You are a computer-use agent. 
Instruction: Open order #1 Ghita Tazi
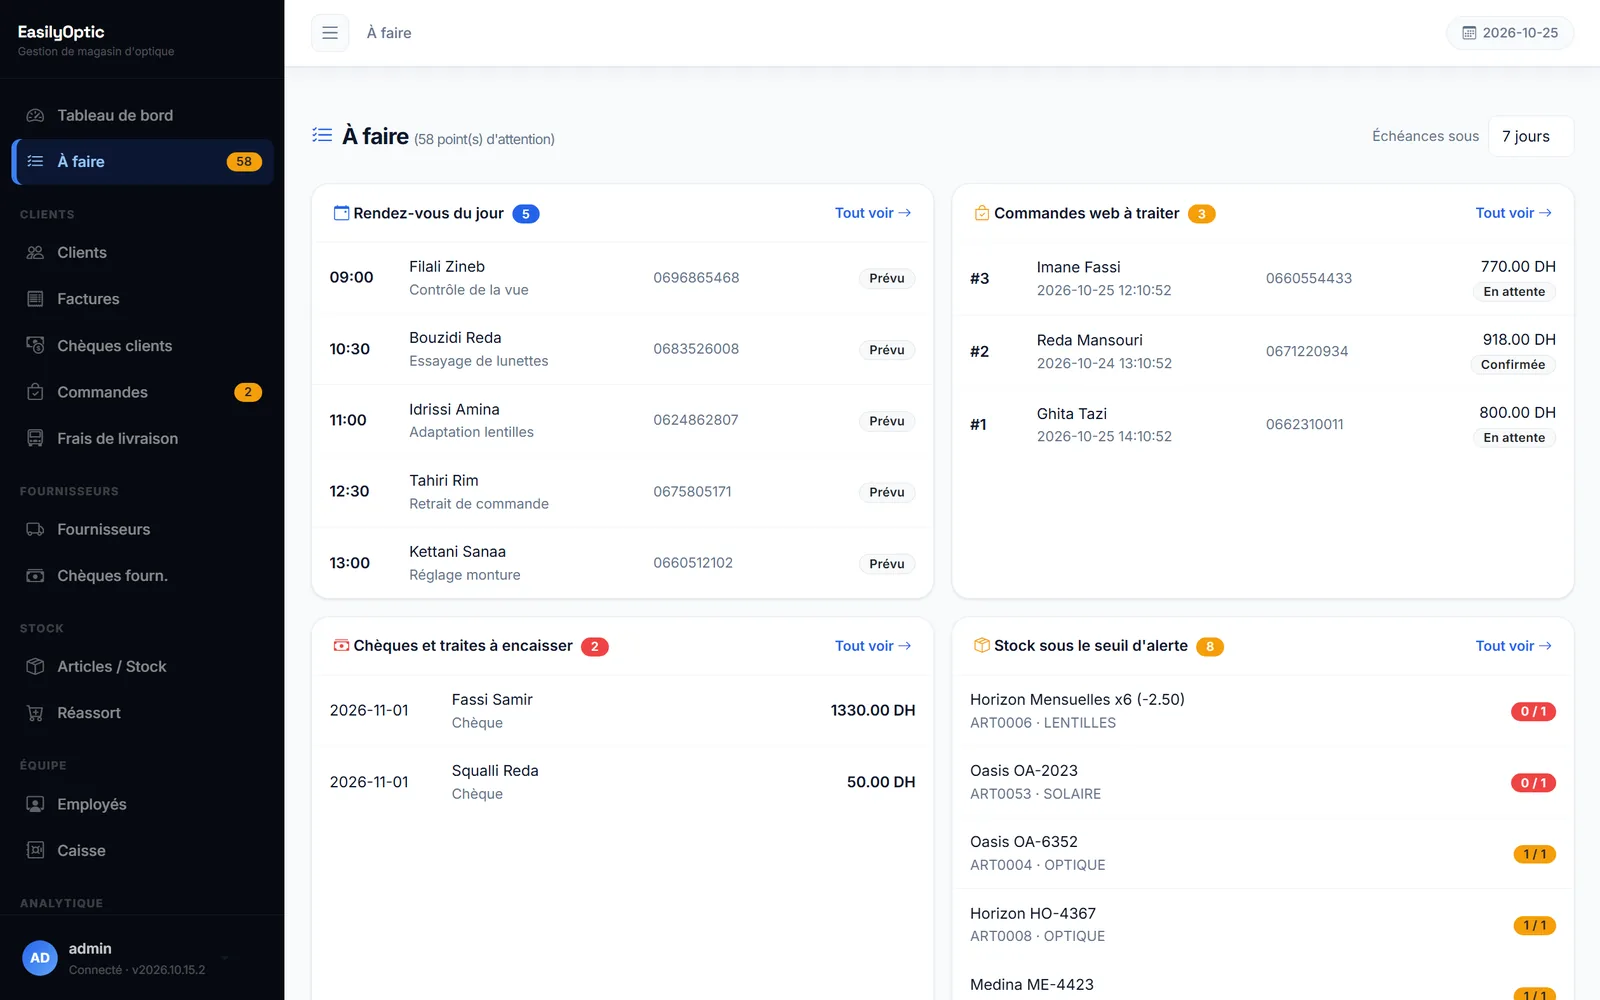point(1263,424)
